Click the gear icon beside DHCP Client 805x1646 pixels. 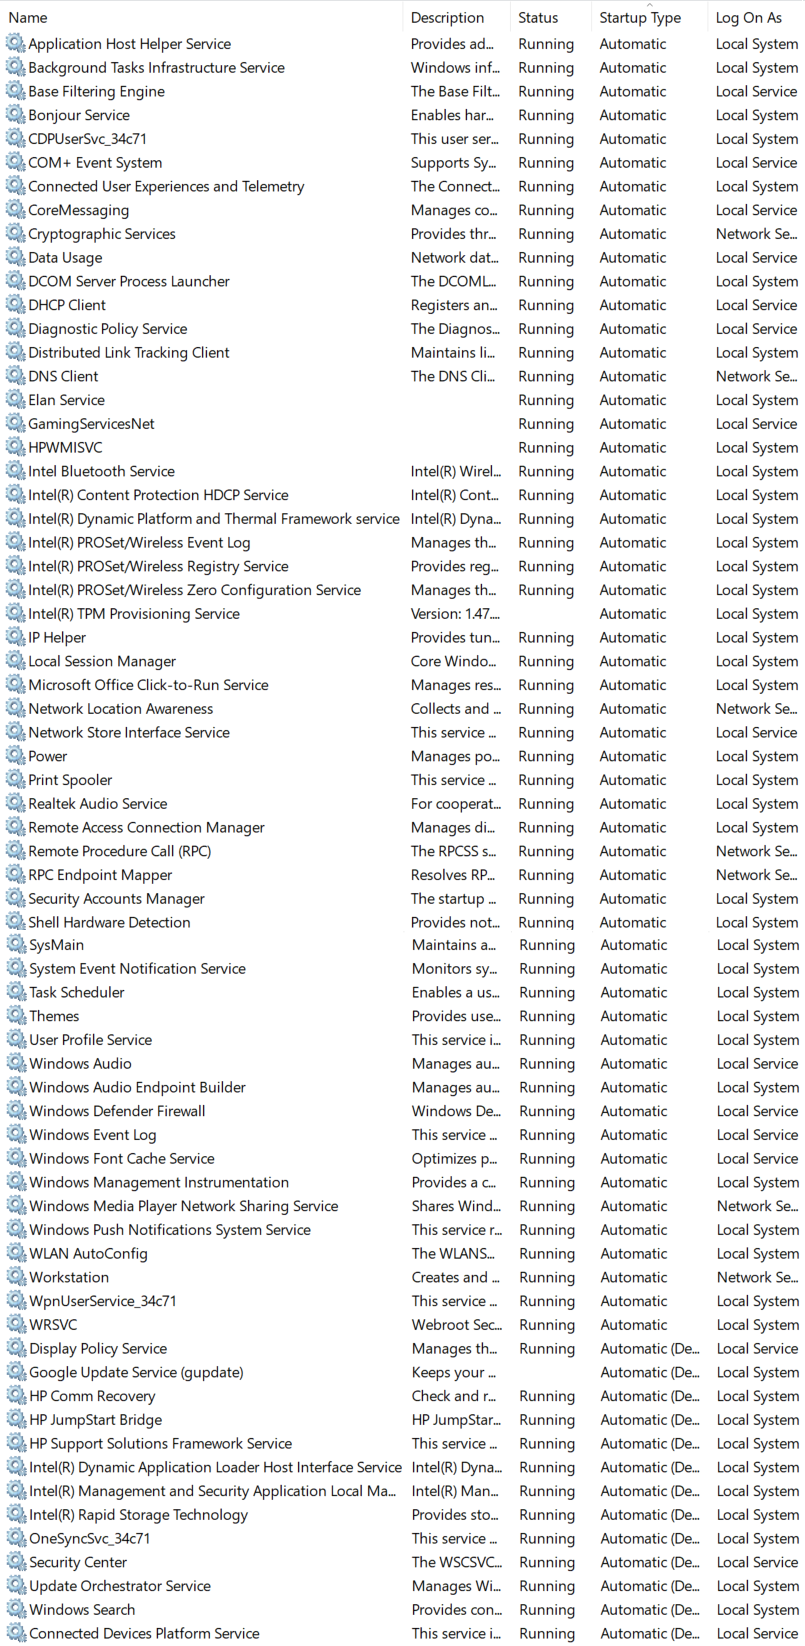tap(15, 305)
